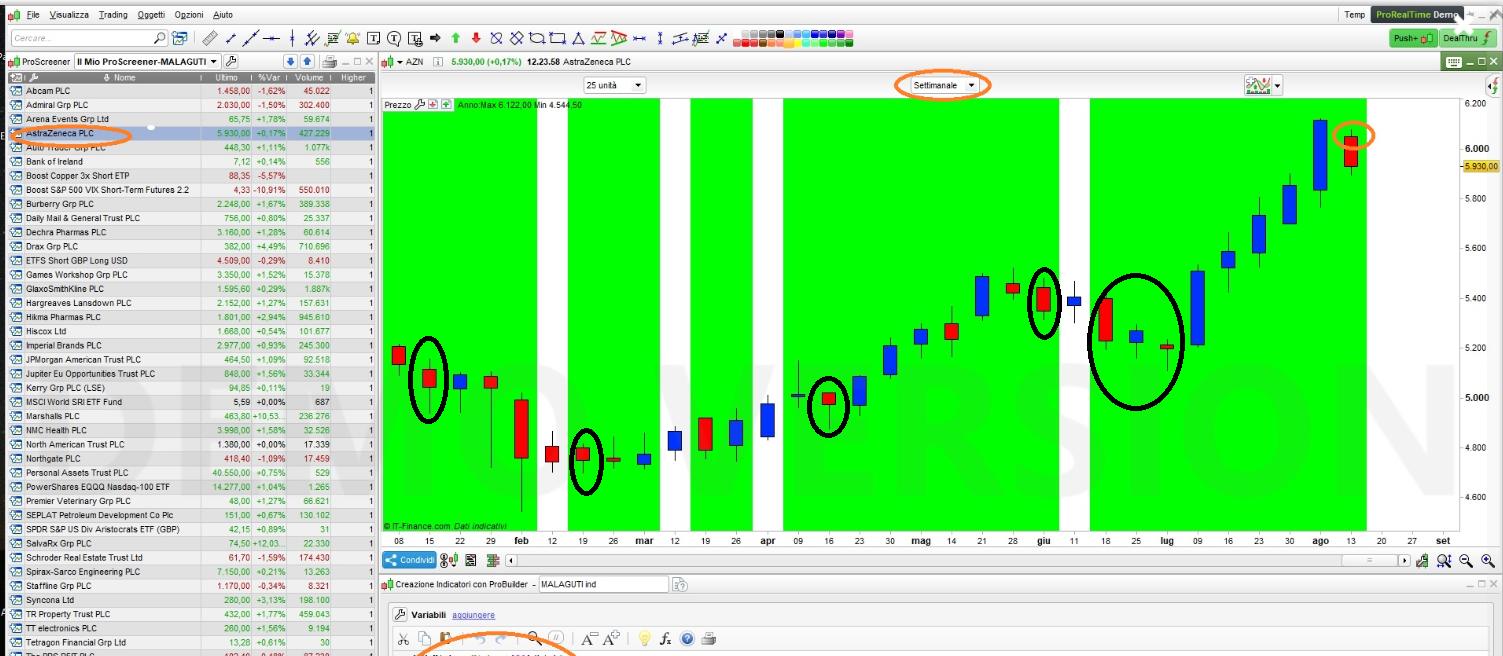Select the vertical line tool
This screenshot has height=656, width=1503.
pyautogui.click(x=292, y=38)
